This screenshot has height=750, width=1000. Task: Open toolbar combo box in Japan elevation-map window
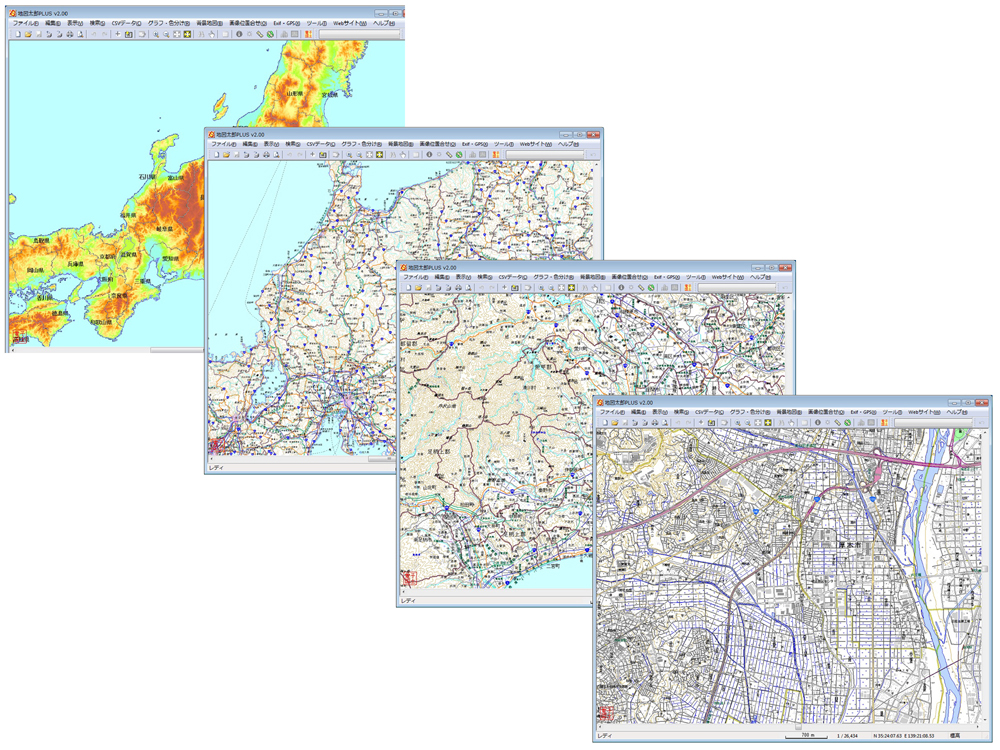click(x=359, y=34)
